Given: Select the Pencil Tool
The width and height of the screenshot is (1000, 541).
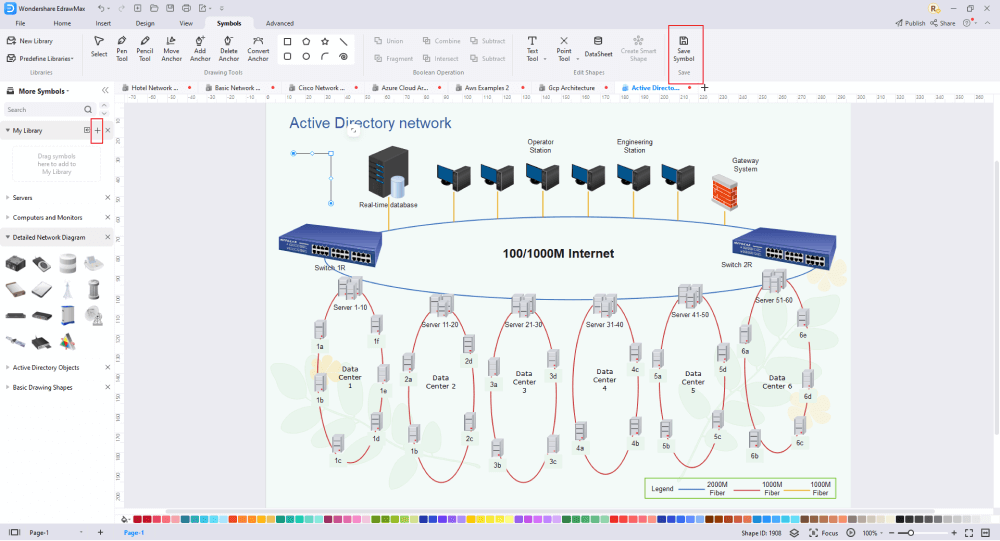Looking at the screenshot, I should pos(145,48).
